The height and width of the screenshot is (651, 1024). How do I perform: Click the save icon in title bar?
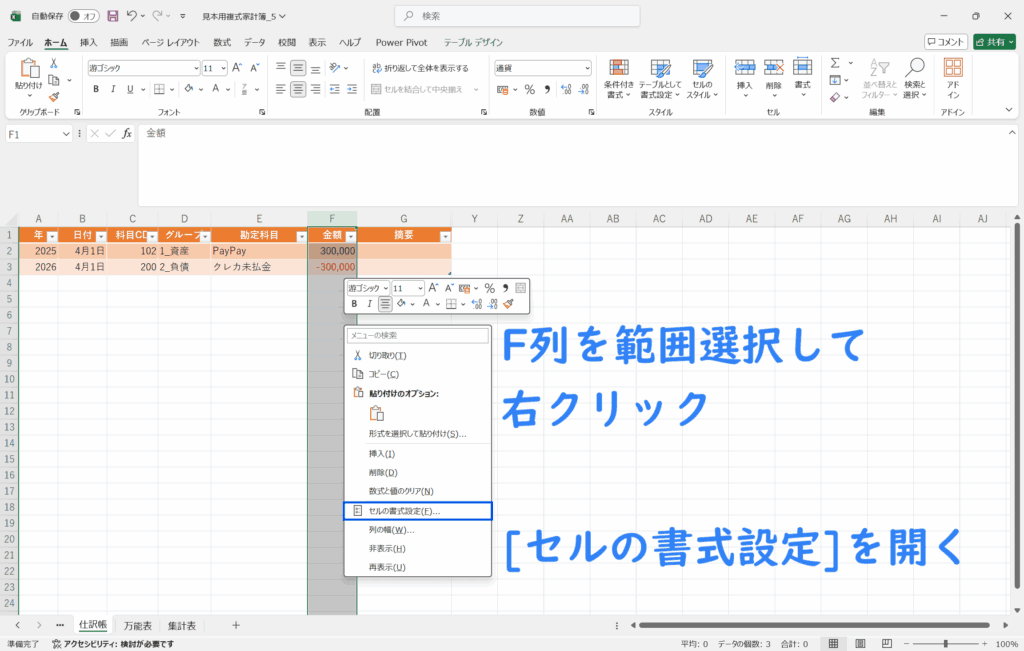click(112, 16)
